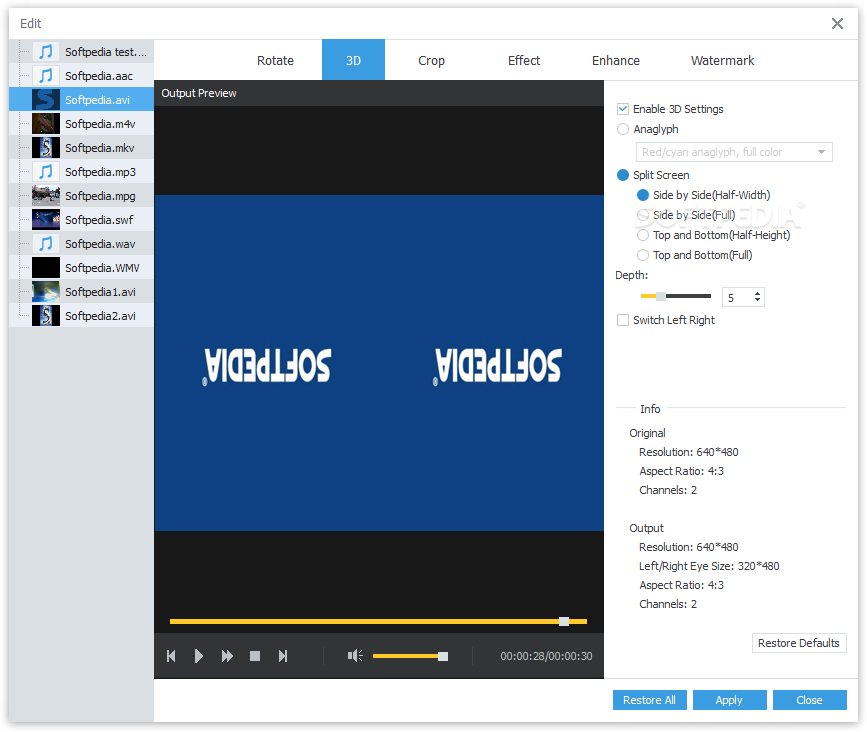
Task: Select the Anaglyph radio option
Action: [623, 129]
